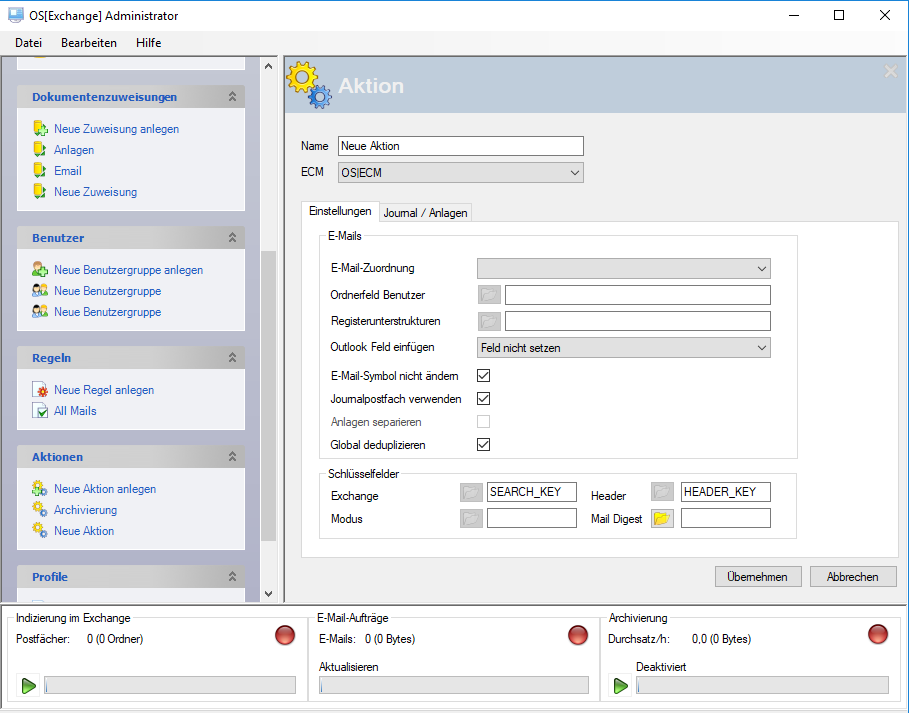Click green play icon in Archivierung panel

click(621, 685)
